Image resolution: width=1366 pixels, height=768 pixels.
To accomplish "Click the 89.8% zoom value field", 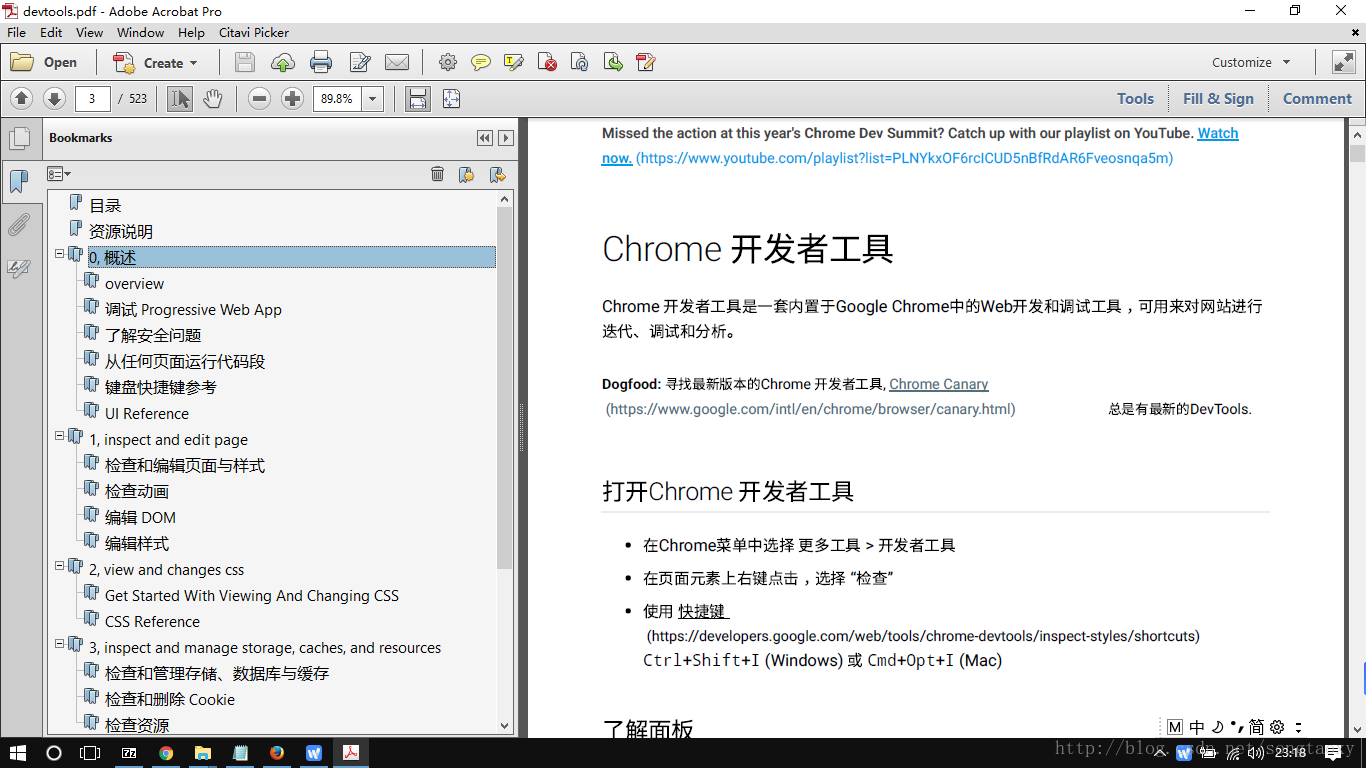I will pos(337,98).
